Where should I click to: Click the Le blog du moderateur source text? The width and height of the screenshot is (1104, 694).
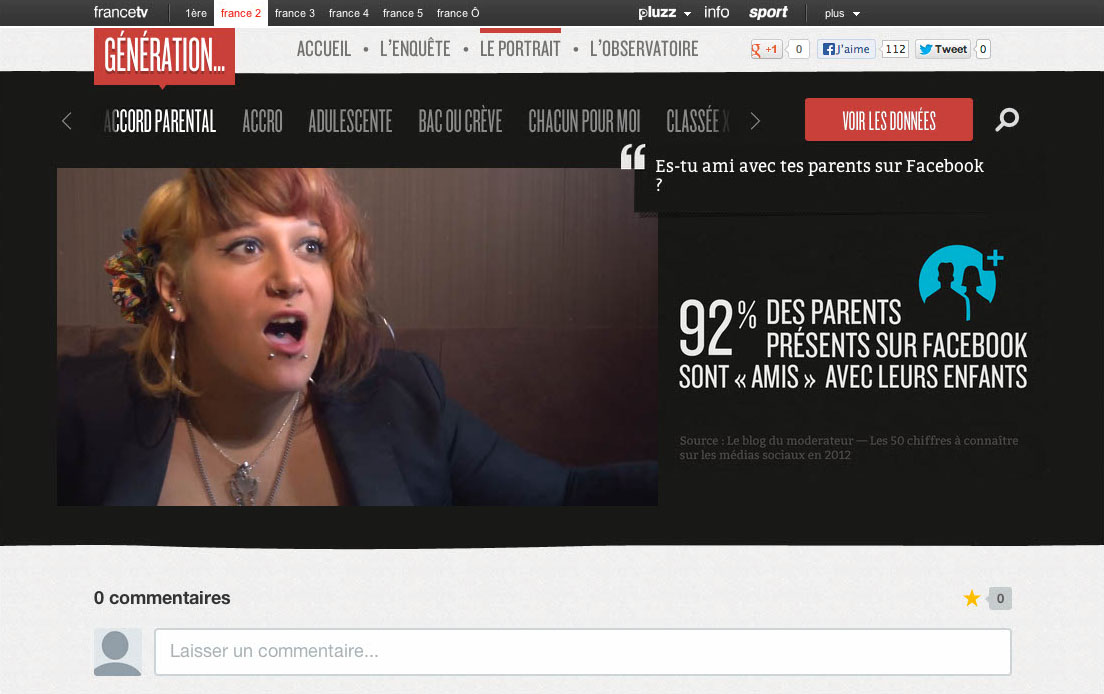tap(848, 448)
